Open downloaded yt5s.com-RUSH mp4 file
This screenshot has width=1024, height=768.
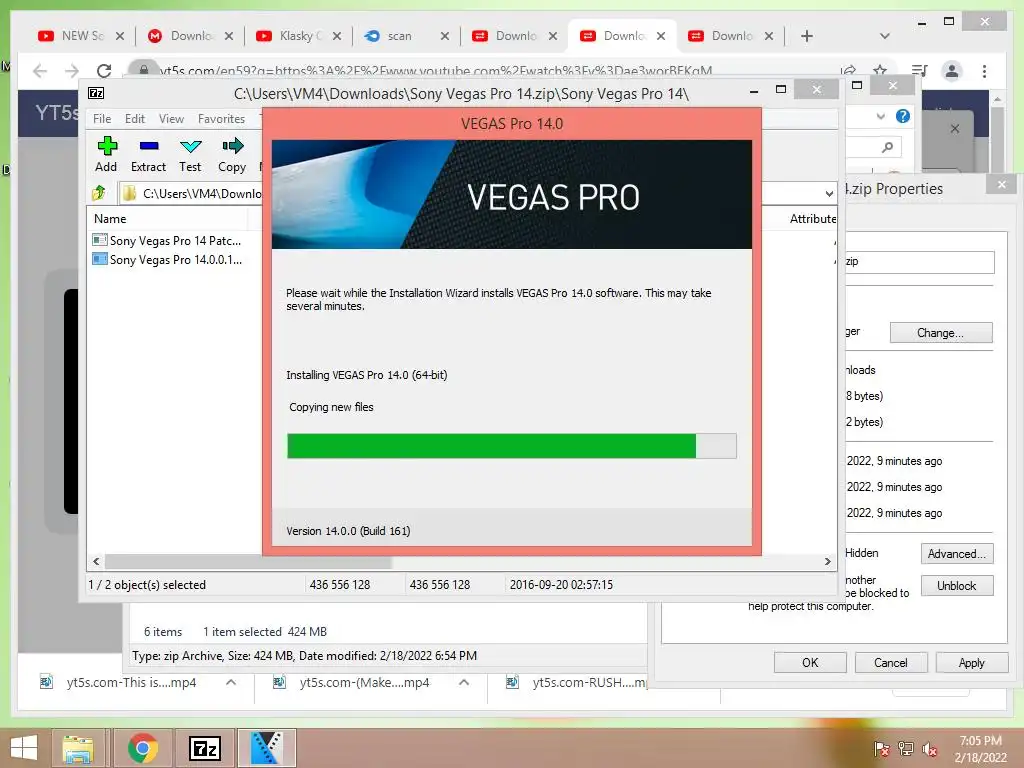tap(578, 682)
